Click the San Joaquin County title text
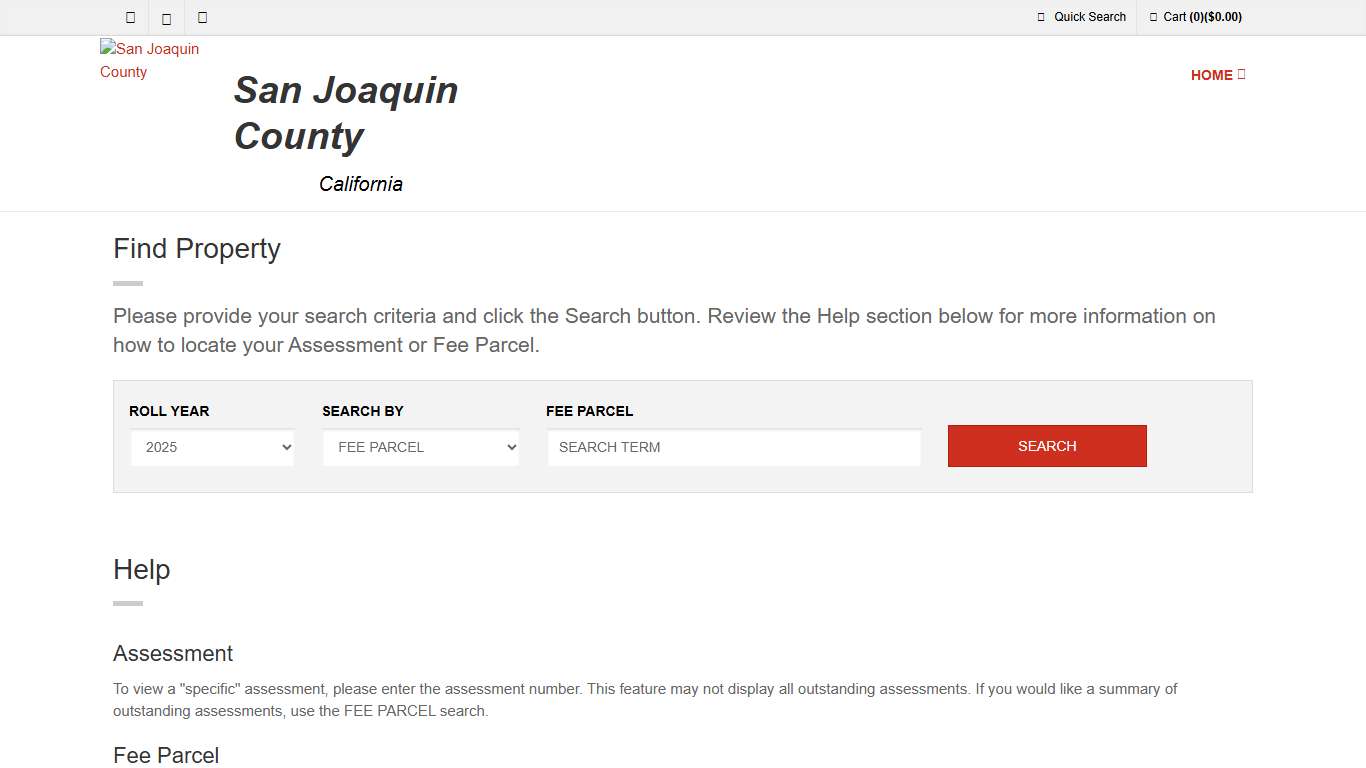Image resolution: width=1366 pixels, height=768 pixels. [345, 113]
